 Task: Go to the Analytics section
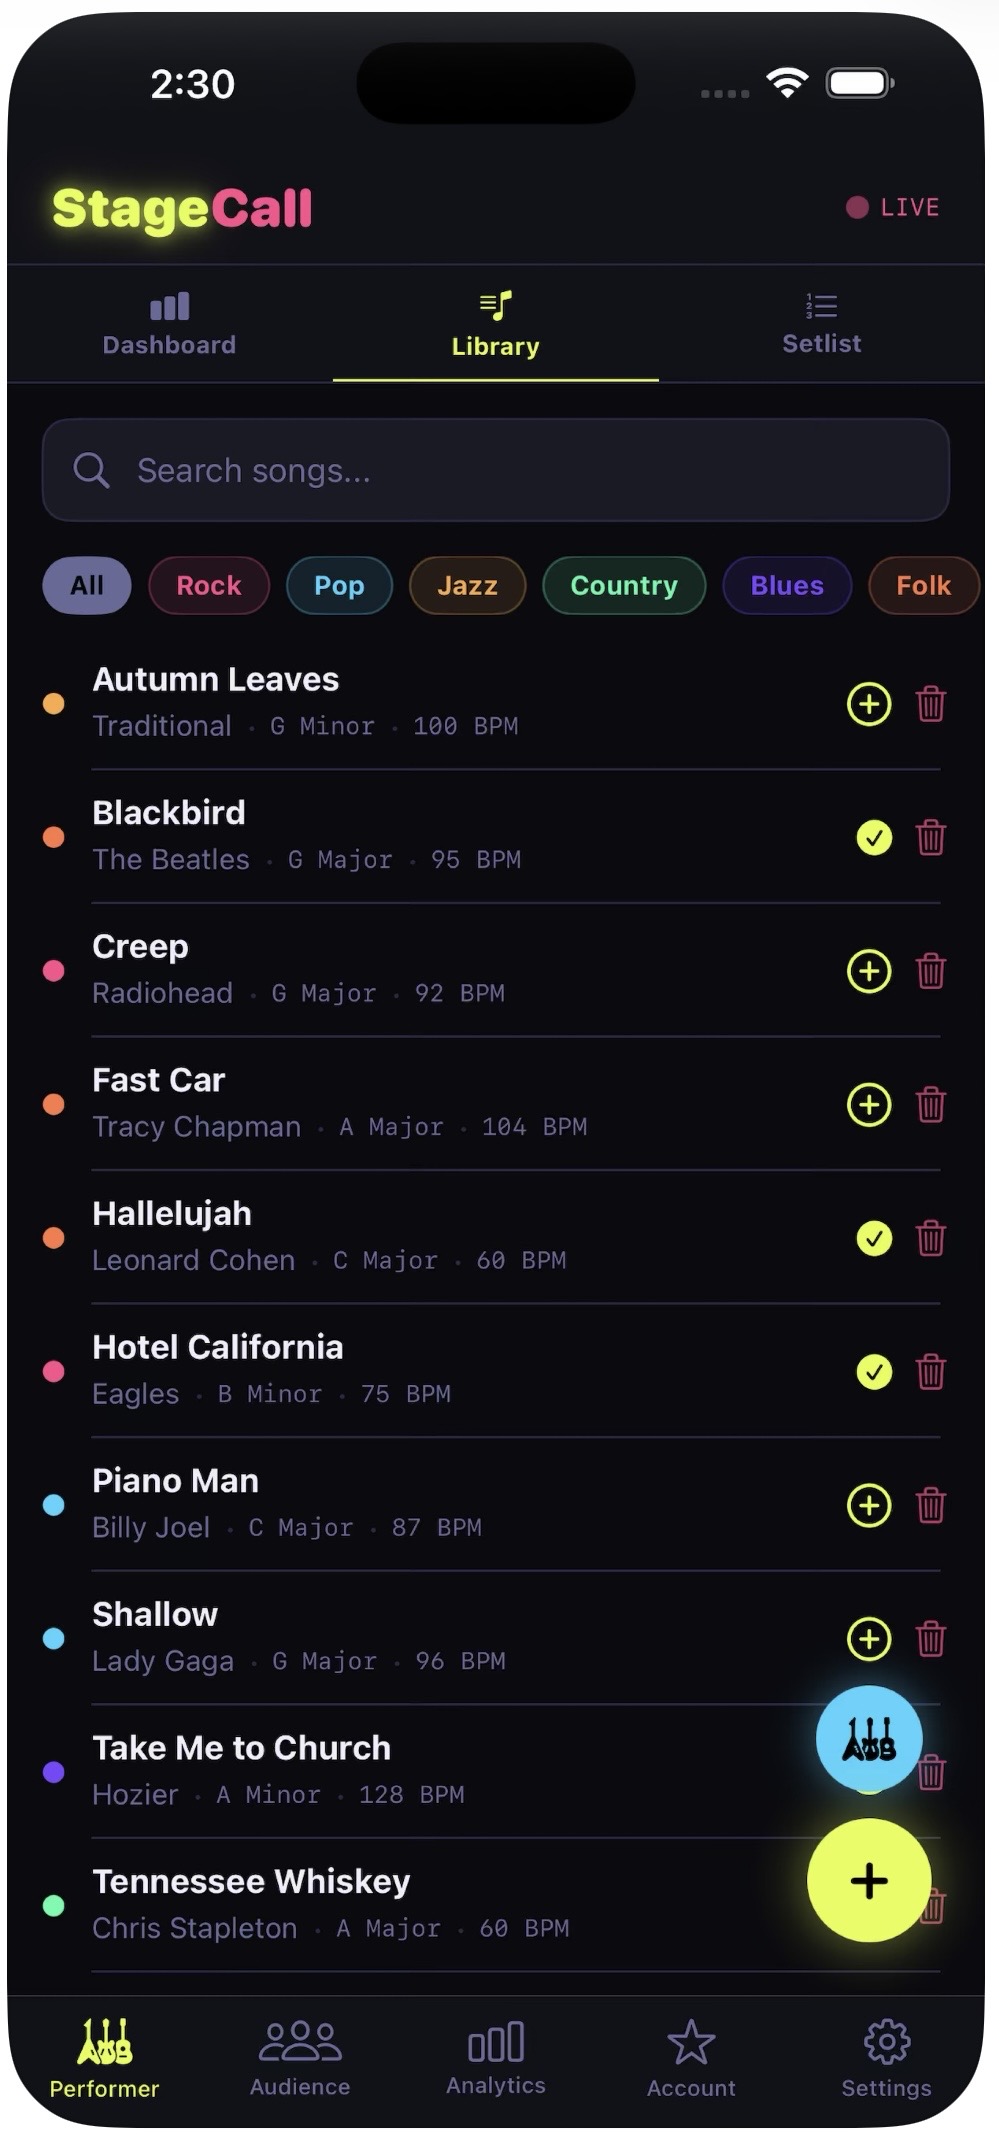coord(496,2057)
